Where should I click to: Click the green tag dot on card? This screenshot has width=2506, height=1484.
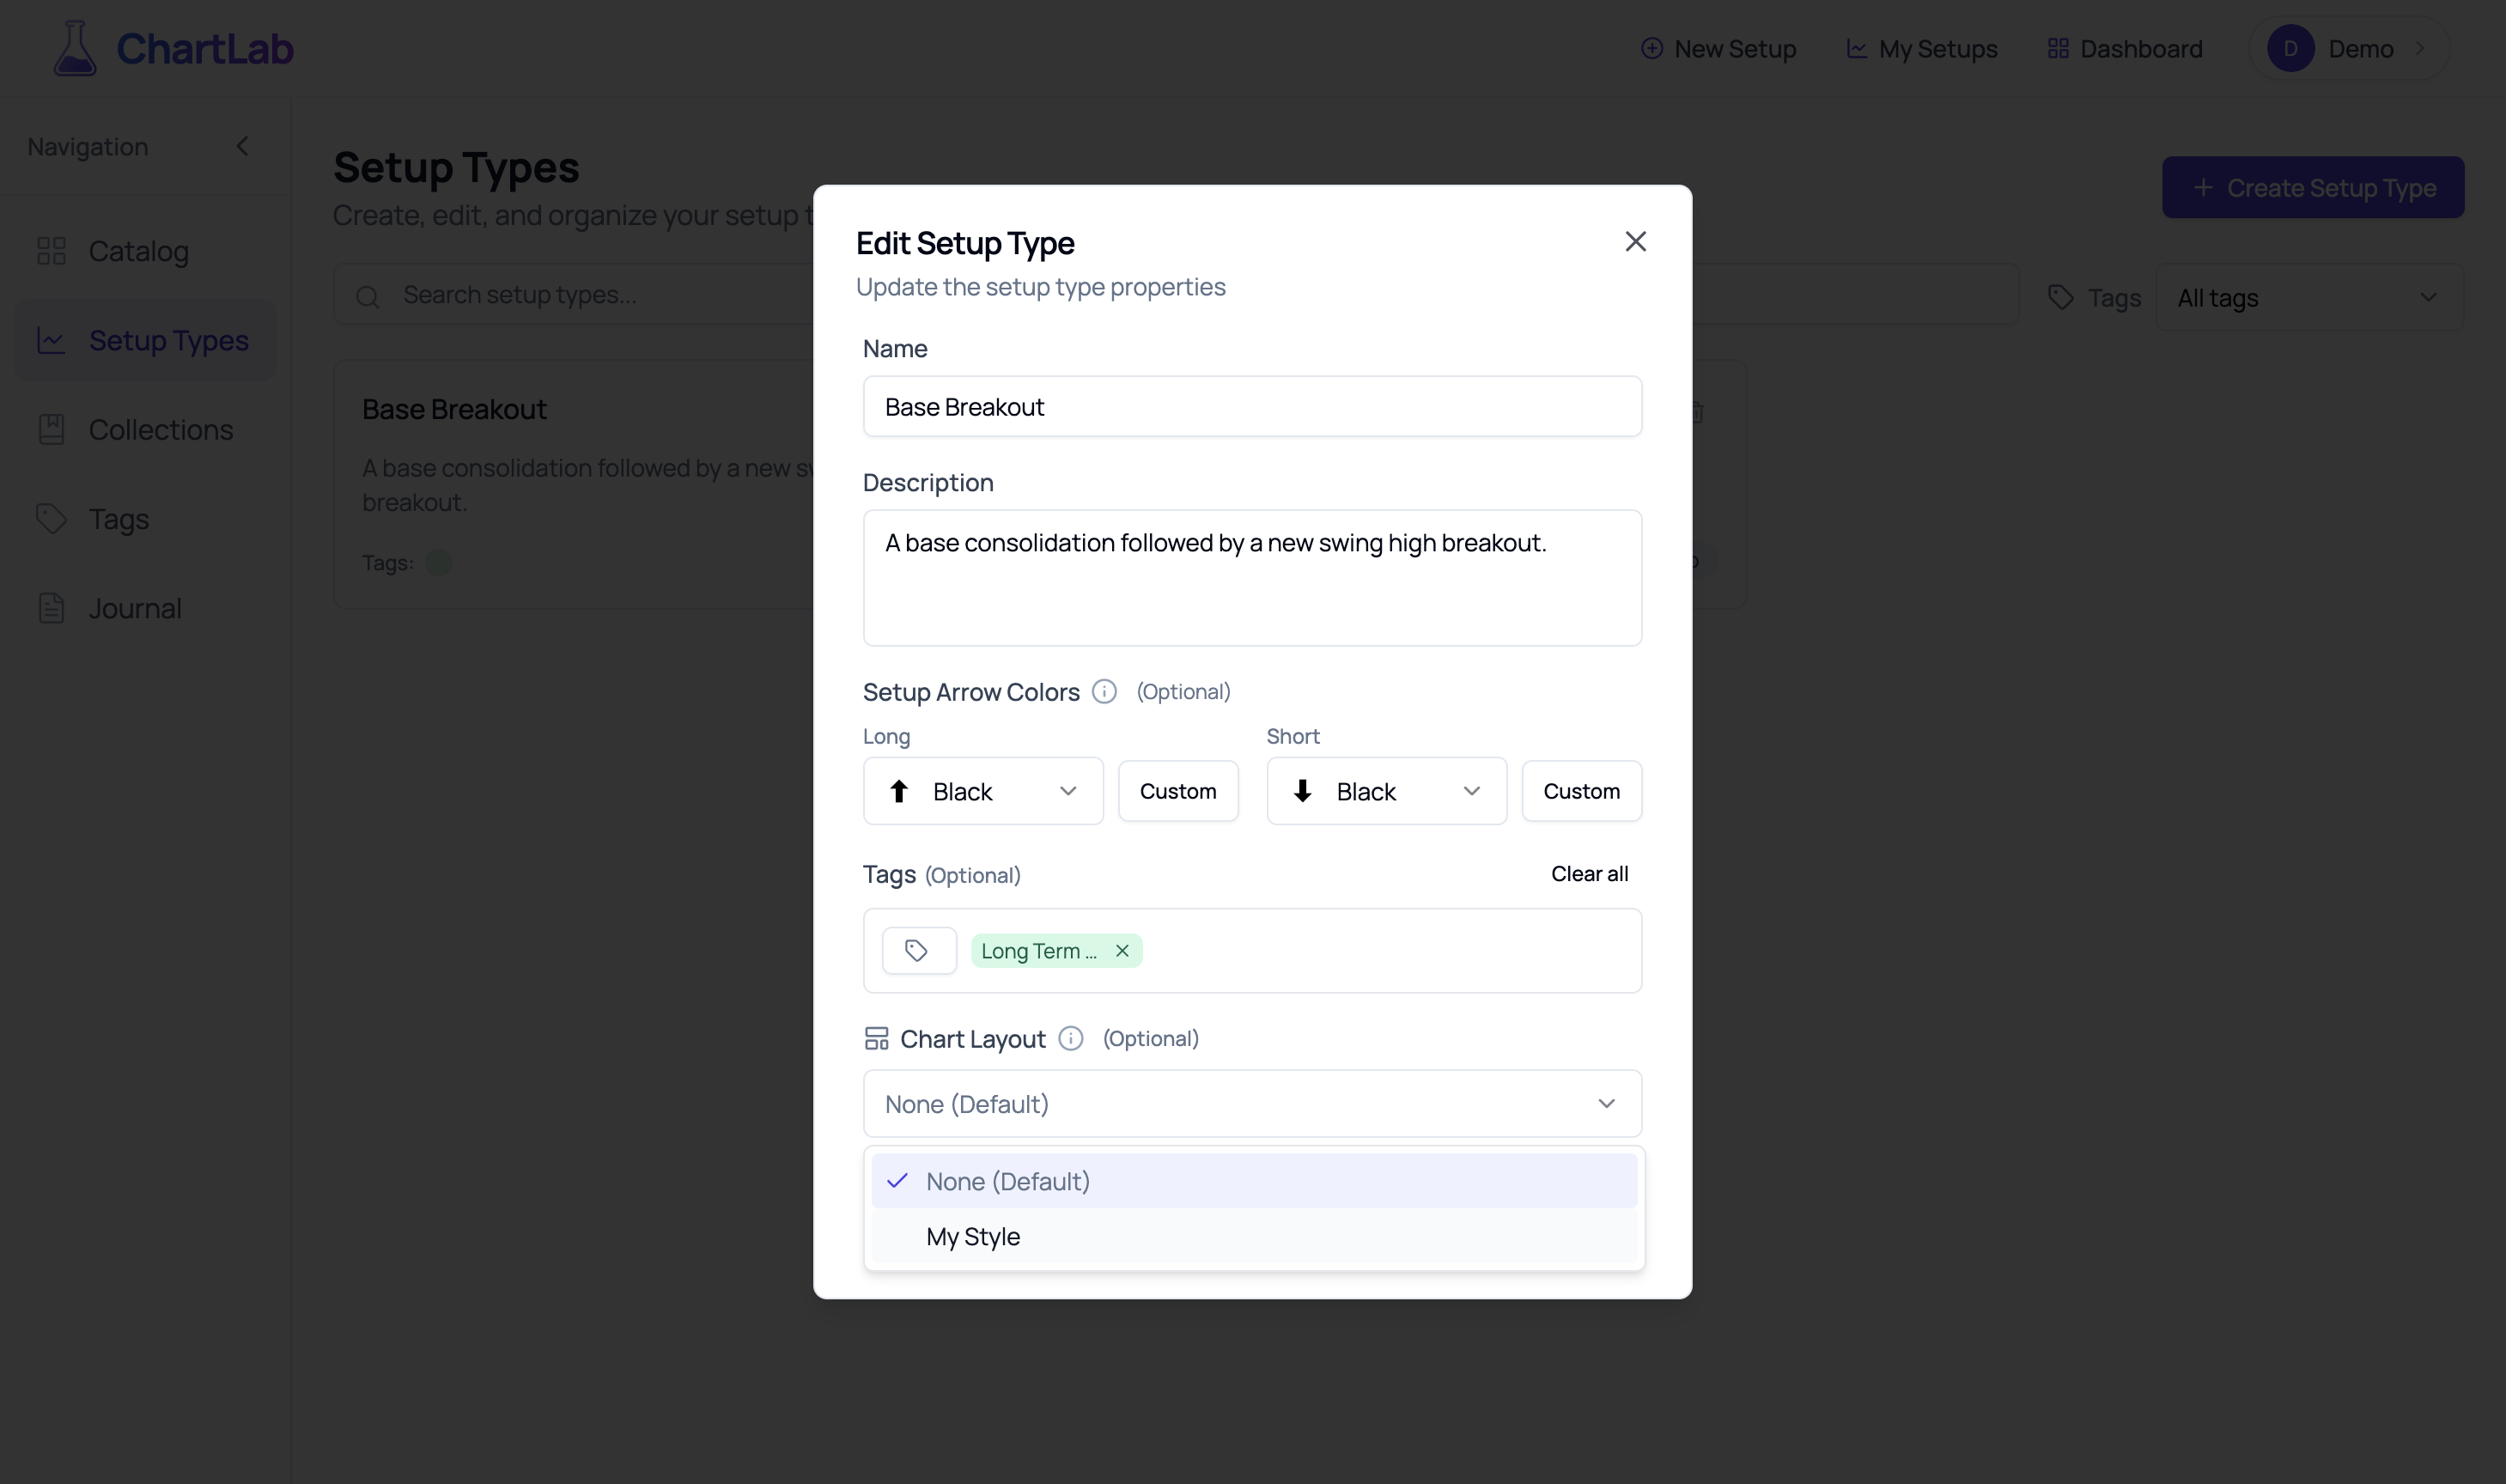coord(438,563)
